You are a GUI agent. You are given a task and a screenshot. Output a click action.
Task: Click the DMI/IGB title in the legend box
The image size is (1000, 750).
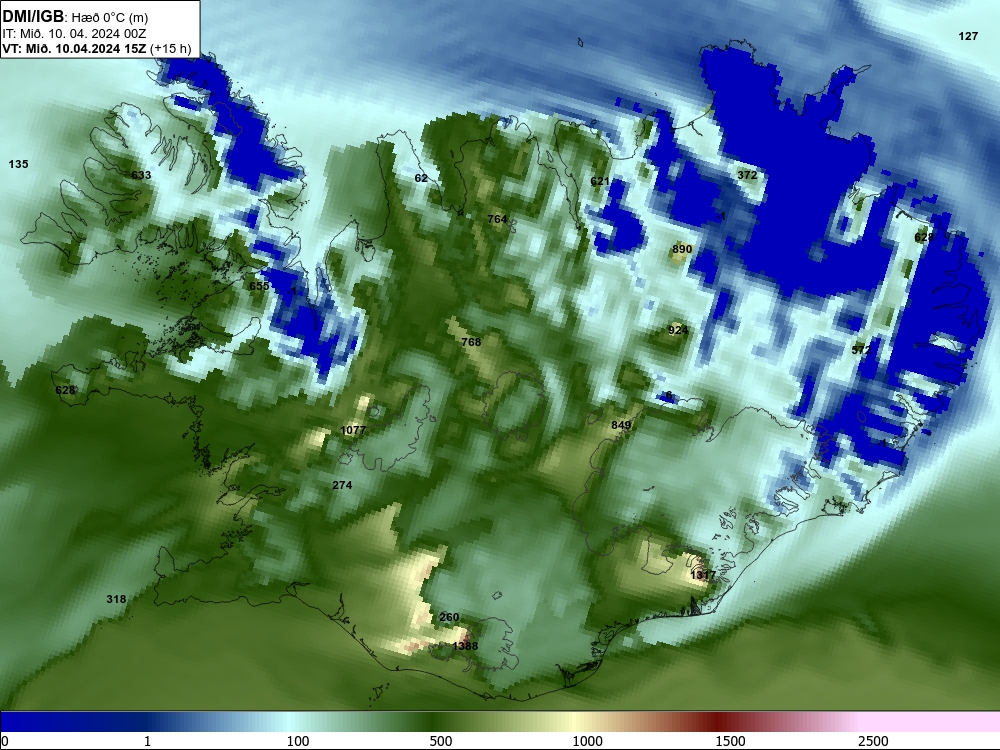click(33, 17)
